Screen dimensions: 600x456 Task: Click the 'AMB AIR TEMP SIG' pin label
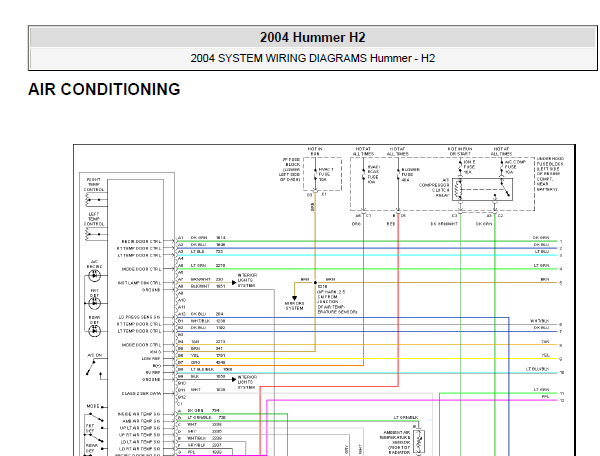click(x=141, y=421)
